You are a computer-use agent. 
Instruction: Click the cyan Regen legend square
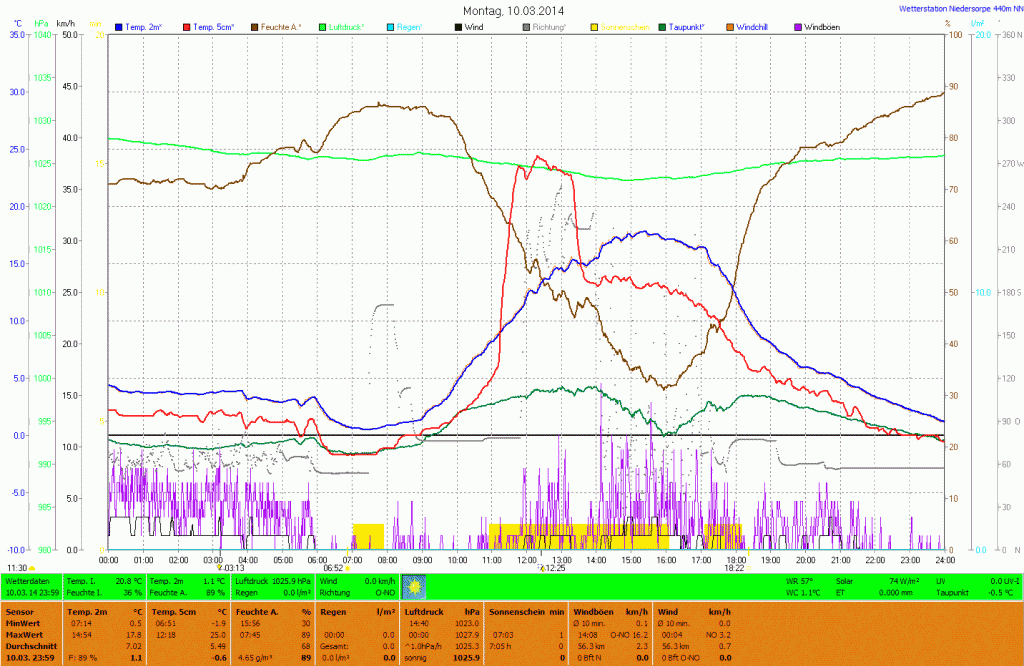391,27
